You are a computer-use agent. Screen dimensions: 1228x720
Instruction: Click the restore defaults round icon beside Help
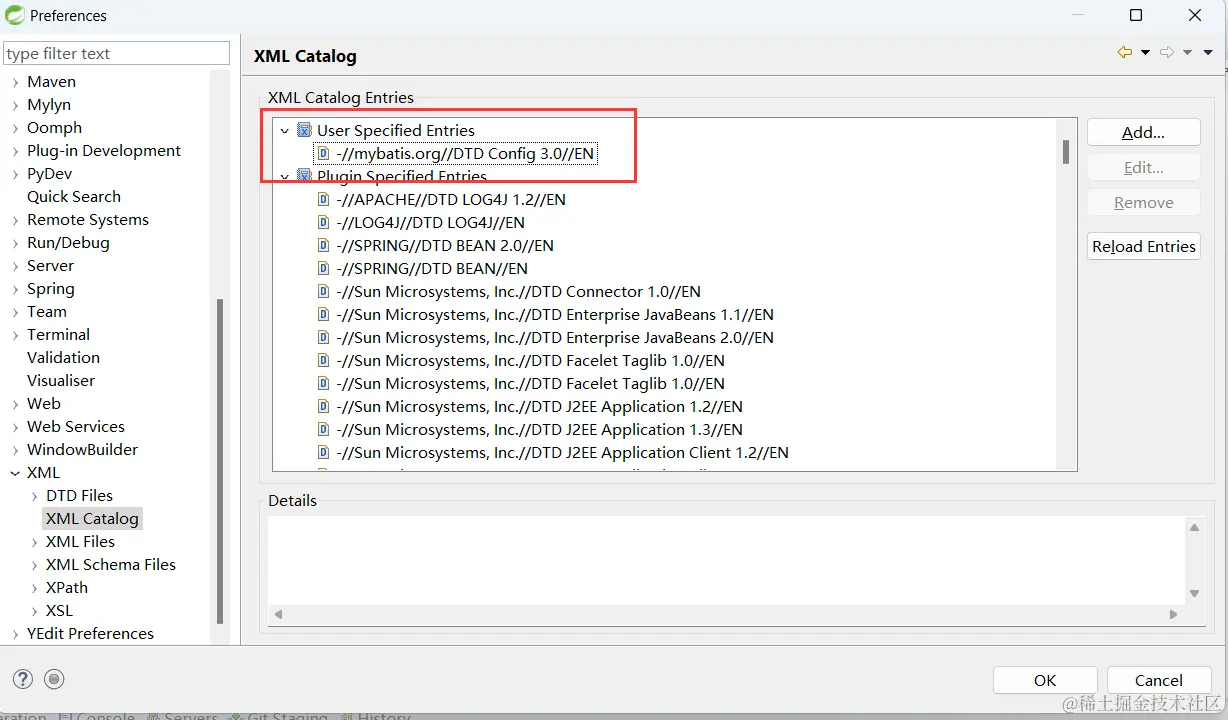[x=55, y=679]
